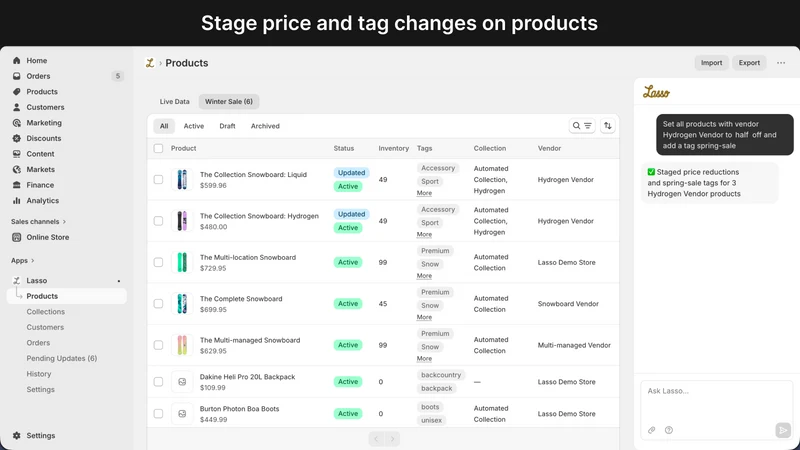Click the Inventory column header

click(393, 148)
